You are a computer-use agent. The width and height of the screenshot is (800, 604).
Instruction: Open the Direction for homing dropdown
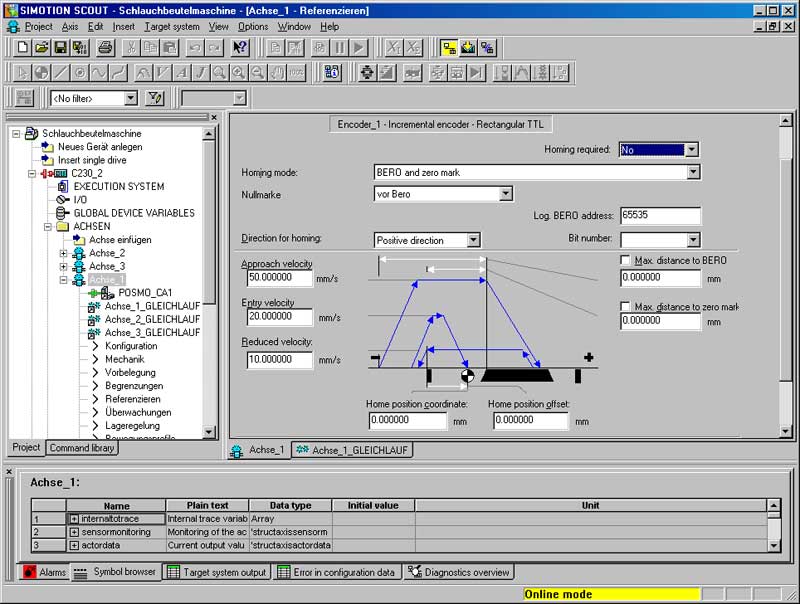[x=473, y=240]
